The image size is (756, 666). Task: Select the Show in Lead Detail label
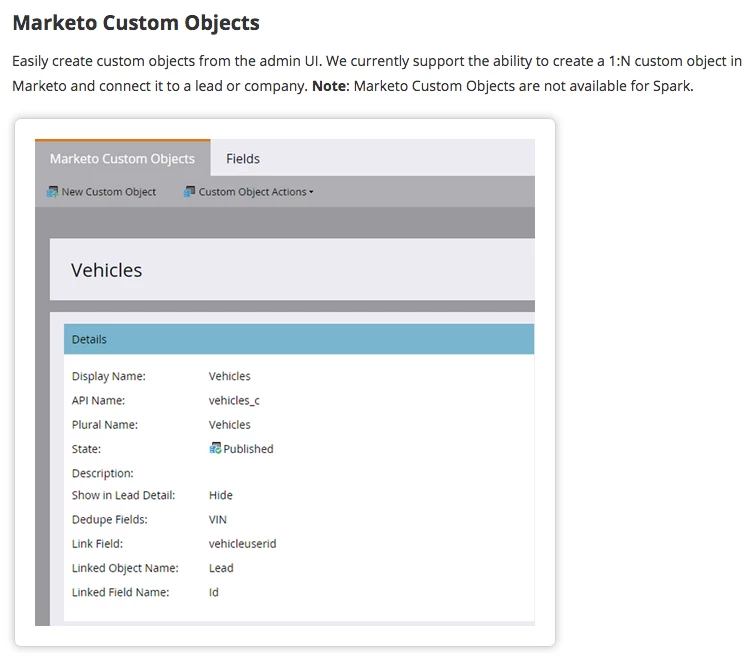(123, 495)
